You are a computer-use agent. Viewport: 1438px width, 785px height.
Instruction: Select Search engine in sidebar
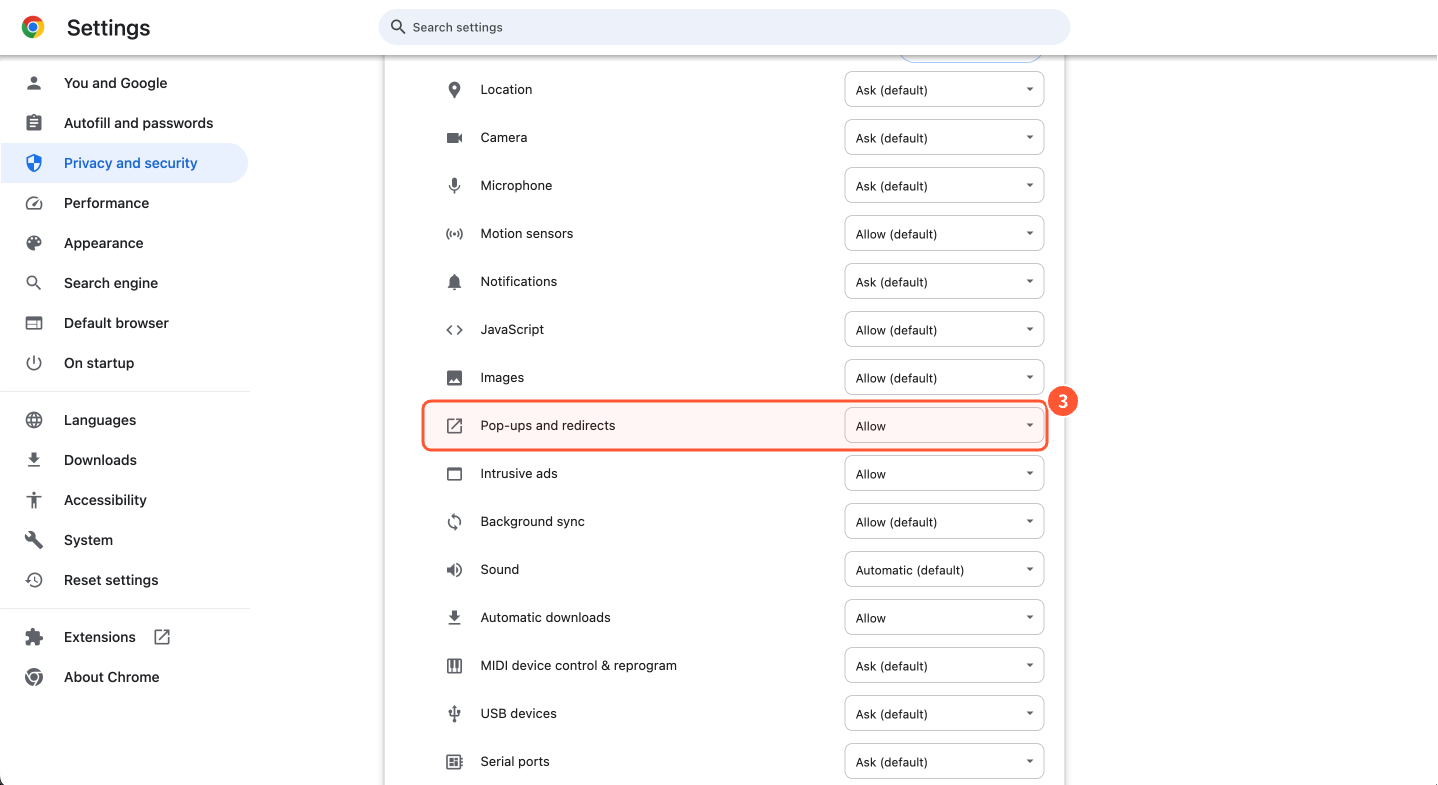tap(110, 283)
